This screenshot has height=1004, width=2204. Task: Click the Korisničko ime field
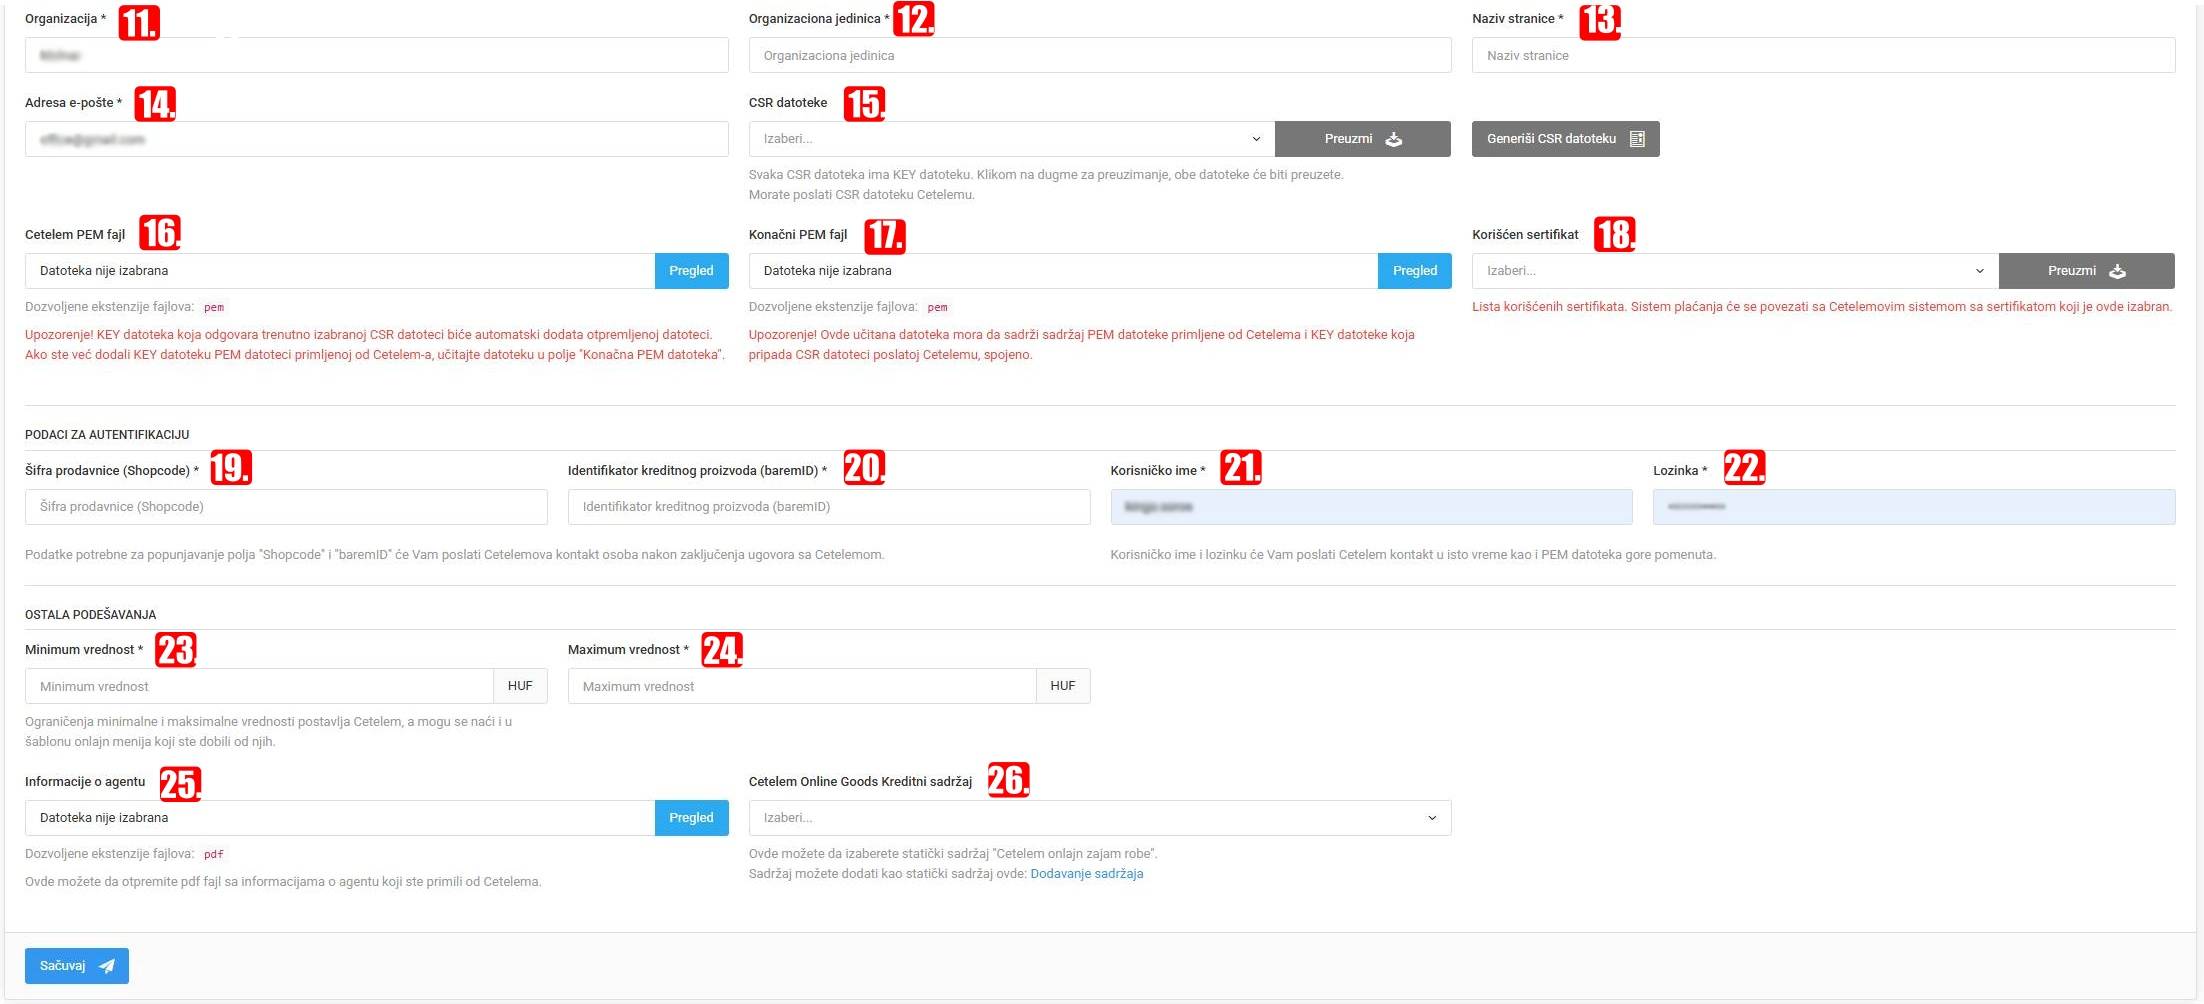pyautogui.click(x=1370, y=507)
